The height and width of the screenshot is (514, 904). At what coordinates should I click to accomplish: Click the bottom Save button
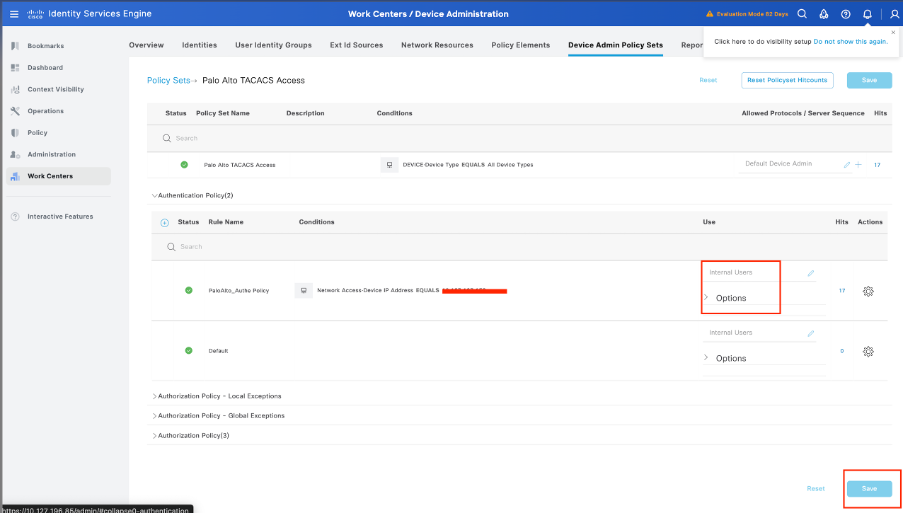pyautogui.click(x=869, y=489)
